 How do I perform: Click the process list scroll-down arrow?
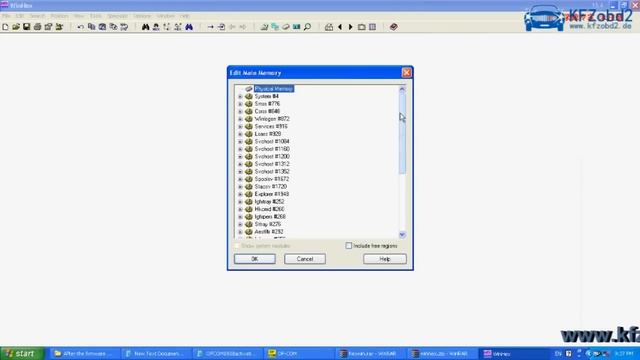pyautogui.click(x=402, y=235)
